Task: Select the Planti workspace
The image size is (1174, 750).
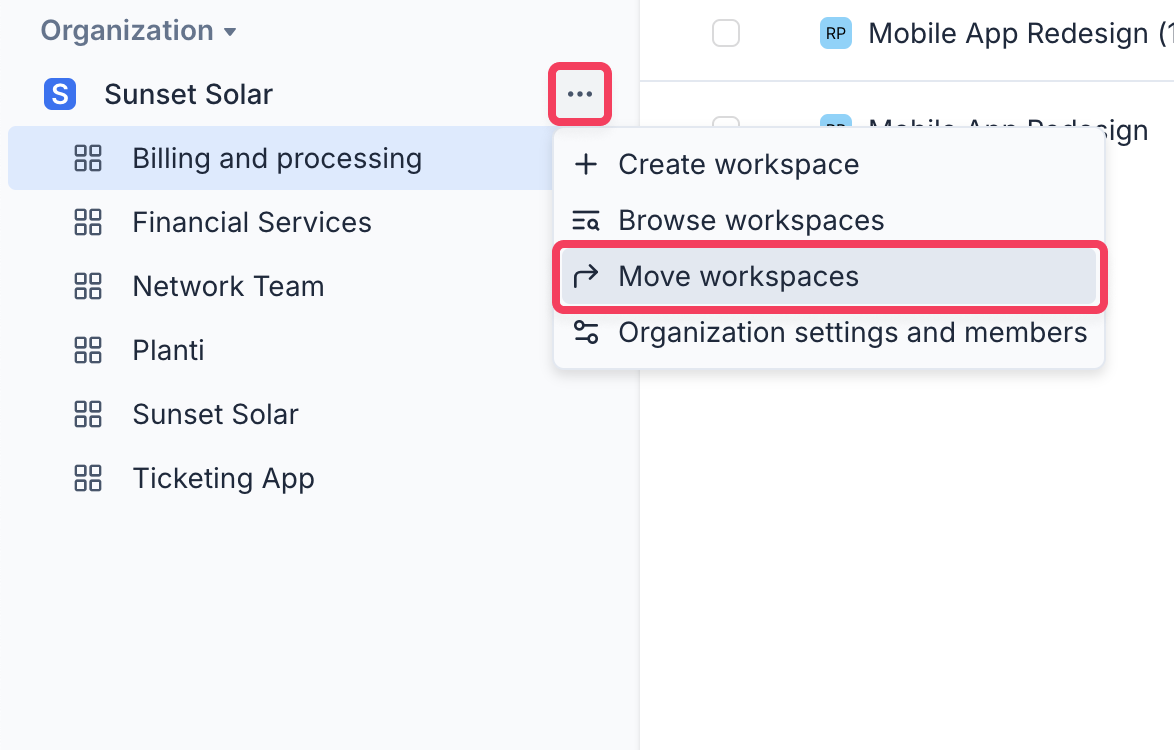Action: [168, 350]
